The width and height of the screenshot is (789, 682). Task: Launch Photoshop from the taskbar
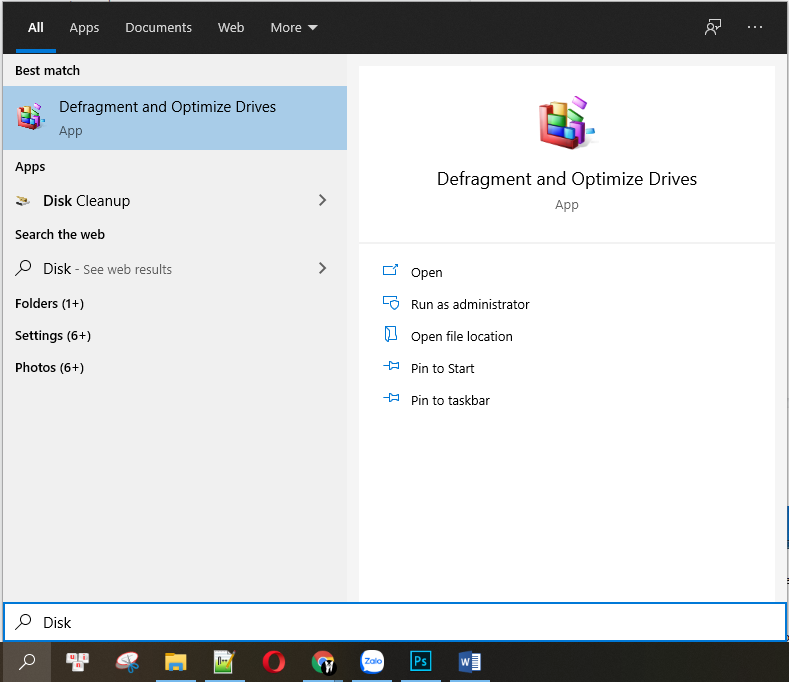point(420,661)
